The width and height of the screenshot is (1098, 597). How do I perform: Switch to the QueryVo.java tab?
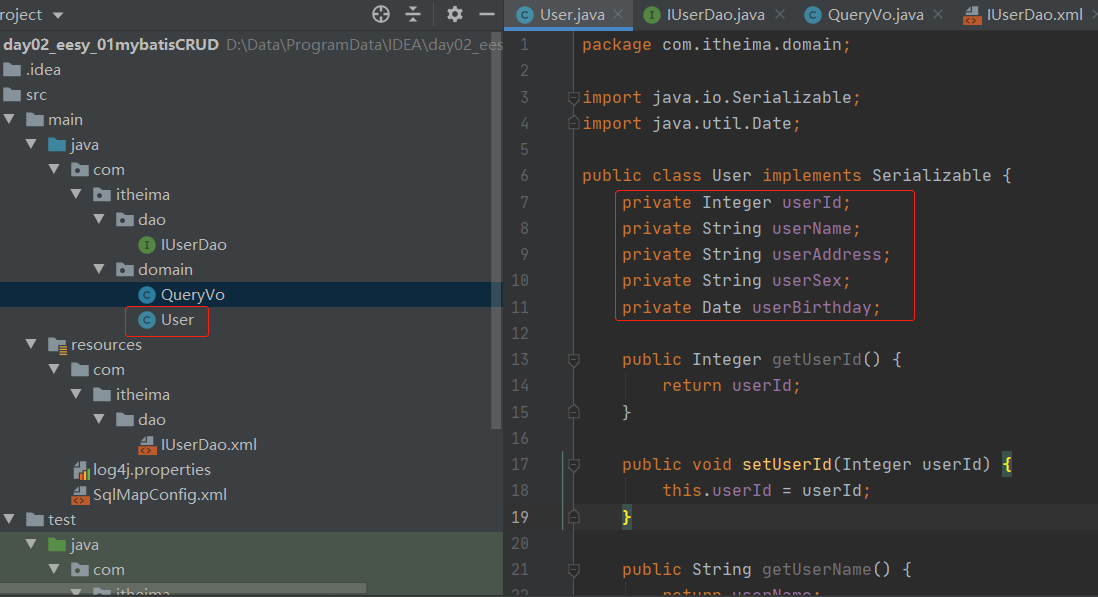pos(875,15)
